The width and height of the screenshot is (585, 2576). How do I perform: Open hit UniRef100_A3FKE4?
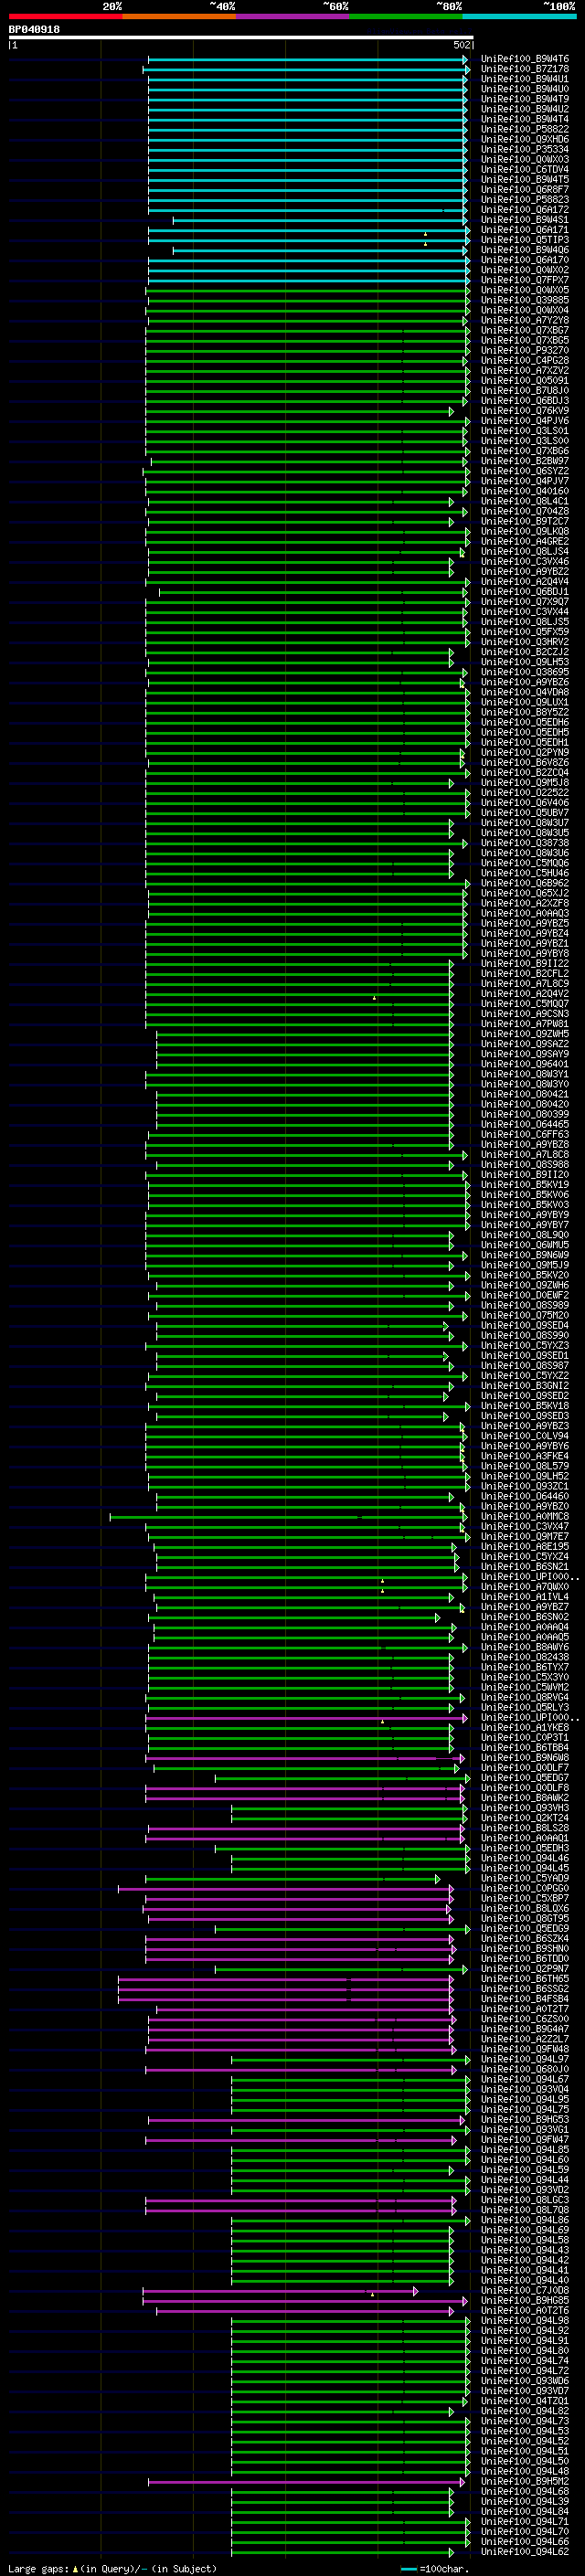524,1456
